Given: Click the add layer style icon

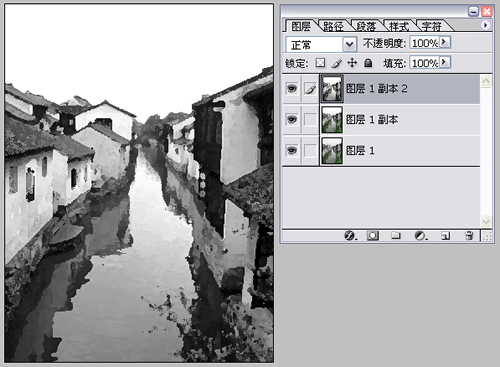Looking at the screenshot, I should (350, 236).
